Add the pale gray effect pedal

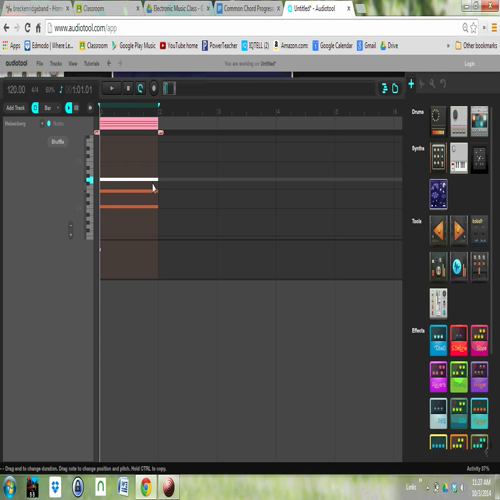[x=438, y=413]
